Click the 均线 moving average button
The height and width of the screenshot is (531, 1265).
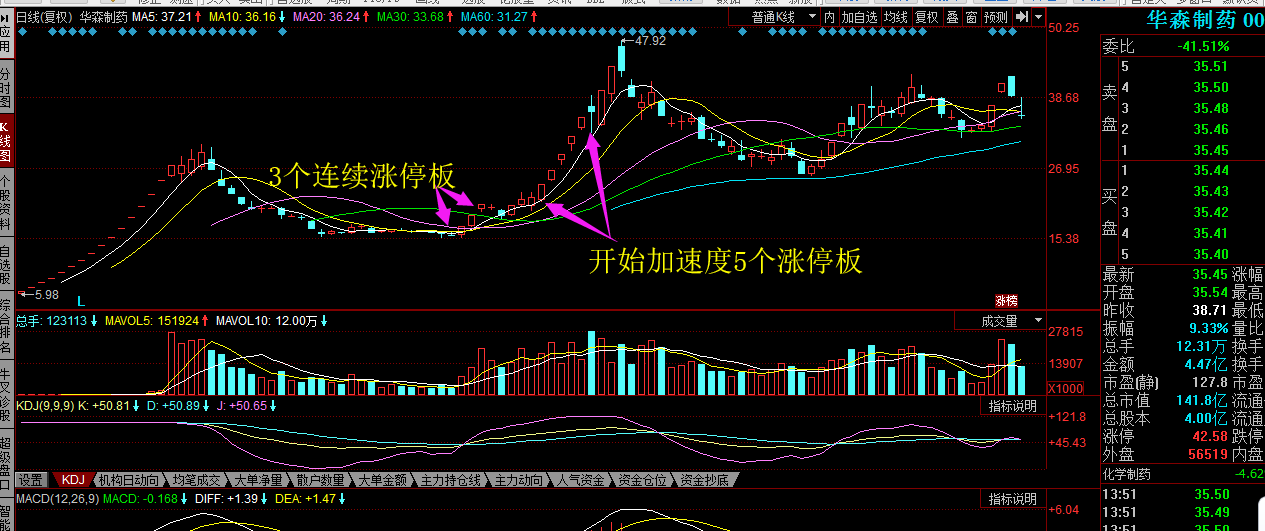(x=896, y=18)
